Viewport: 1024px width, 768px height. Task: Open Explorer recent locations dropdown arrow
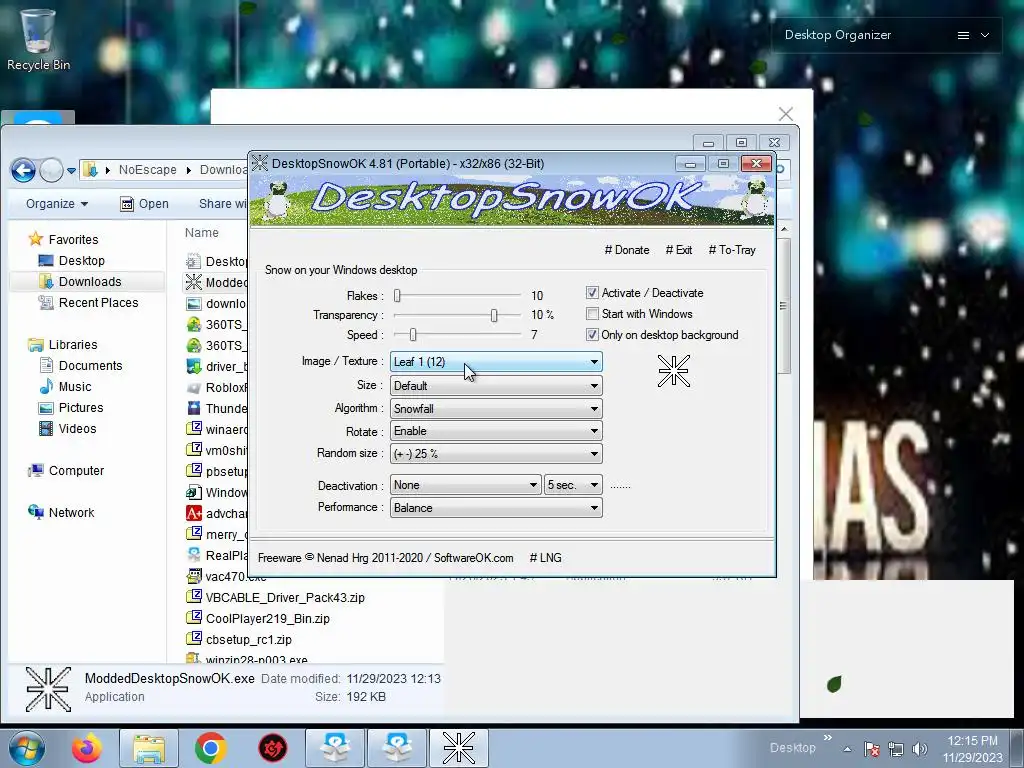[71, 170]
